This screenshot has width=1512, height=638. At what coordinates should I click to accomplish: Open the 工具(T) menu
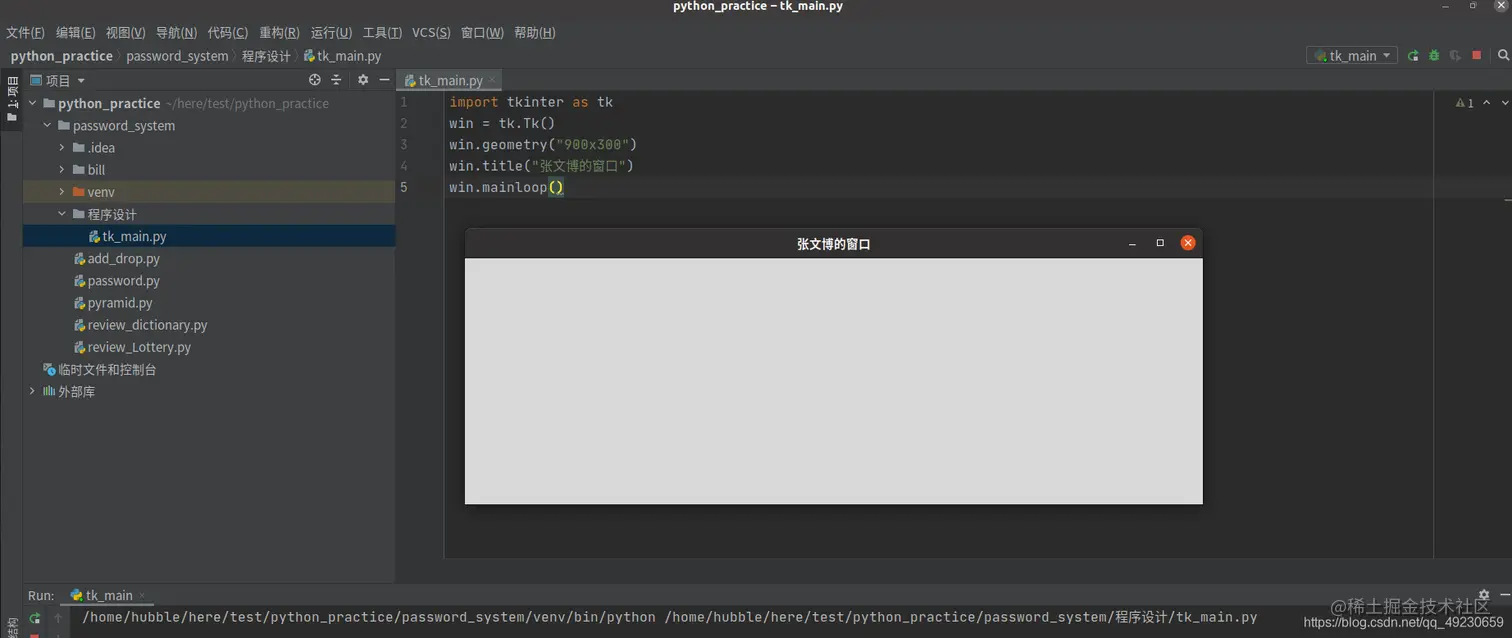(382, 33)
